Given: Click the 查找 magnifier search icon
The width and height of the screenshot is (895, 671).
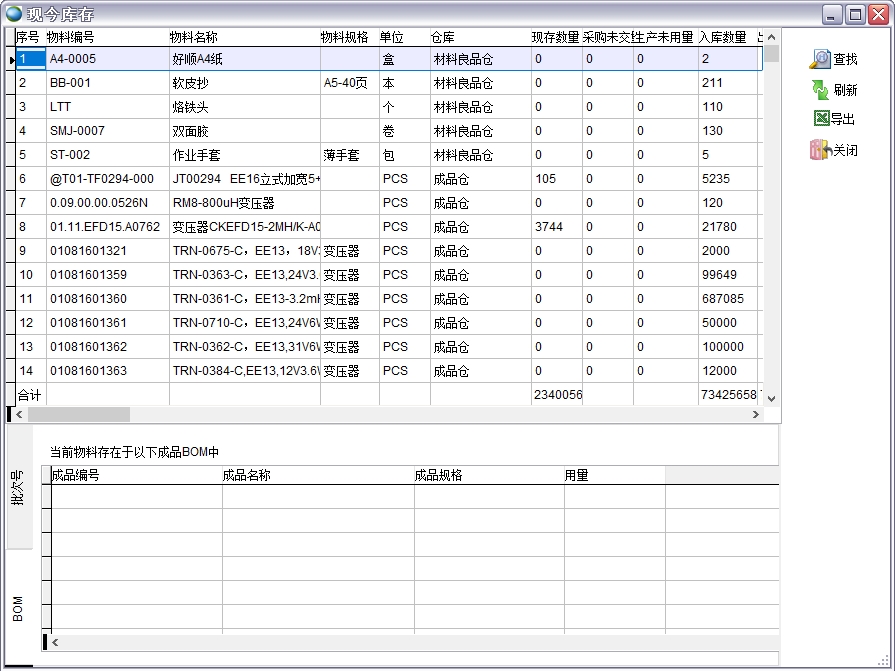Looking at the screenshot, I should pyautogui.click(x=820, y=57).
